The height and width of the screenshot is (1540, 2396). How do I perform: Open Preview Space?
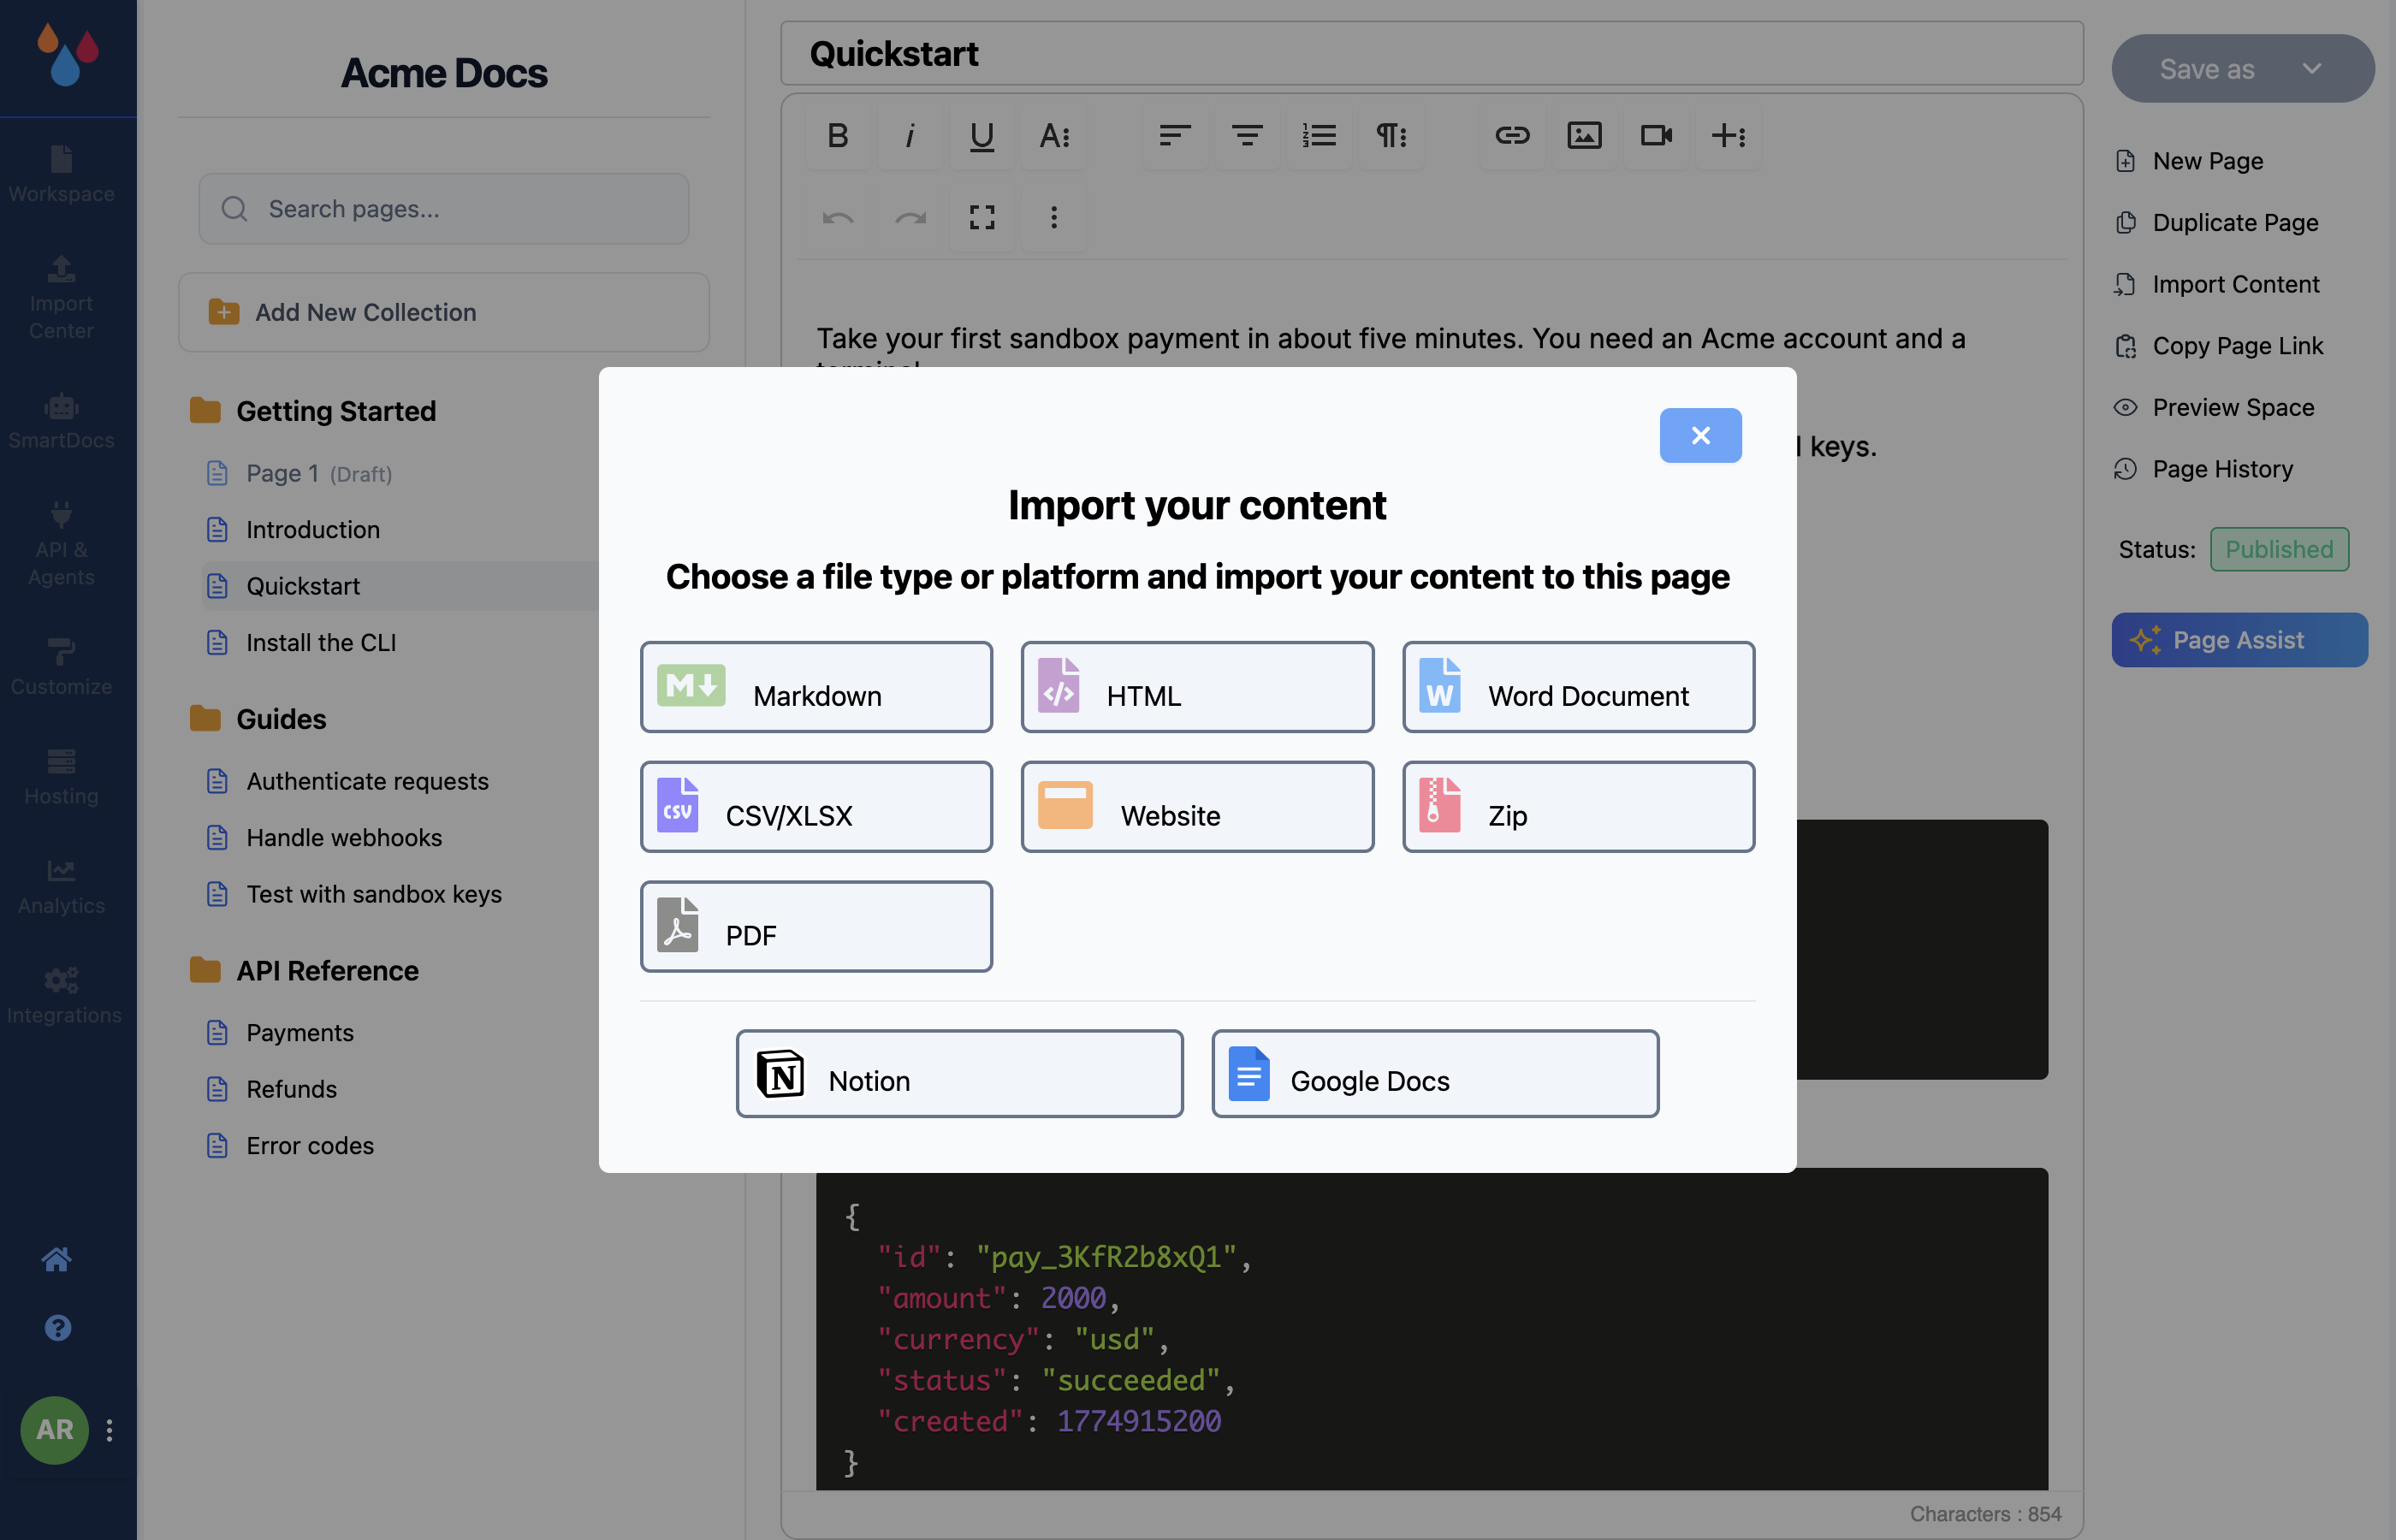click(2215, 407)
